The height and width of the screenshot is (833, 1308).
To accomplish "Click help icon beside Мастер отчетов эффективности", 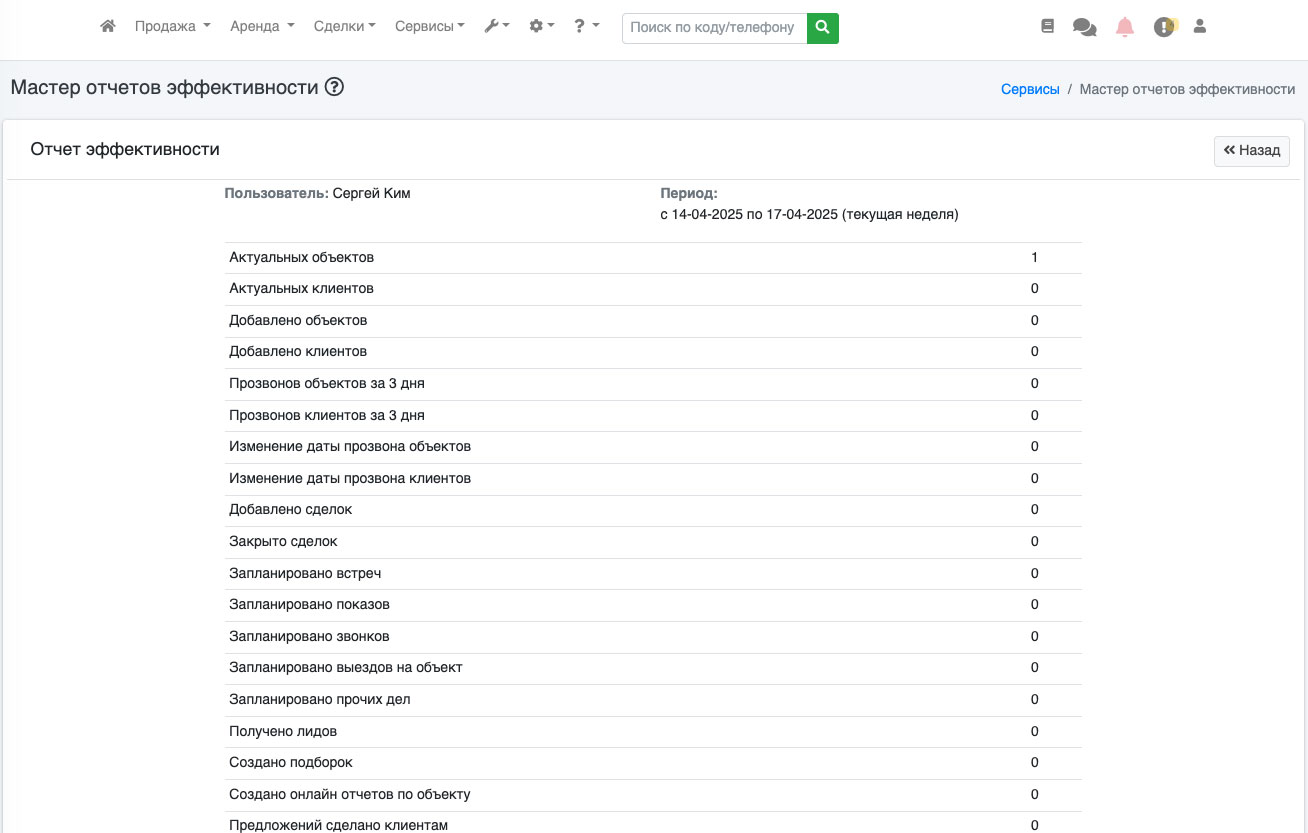I will pos(335,87).
